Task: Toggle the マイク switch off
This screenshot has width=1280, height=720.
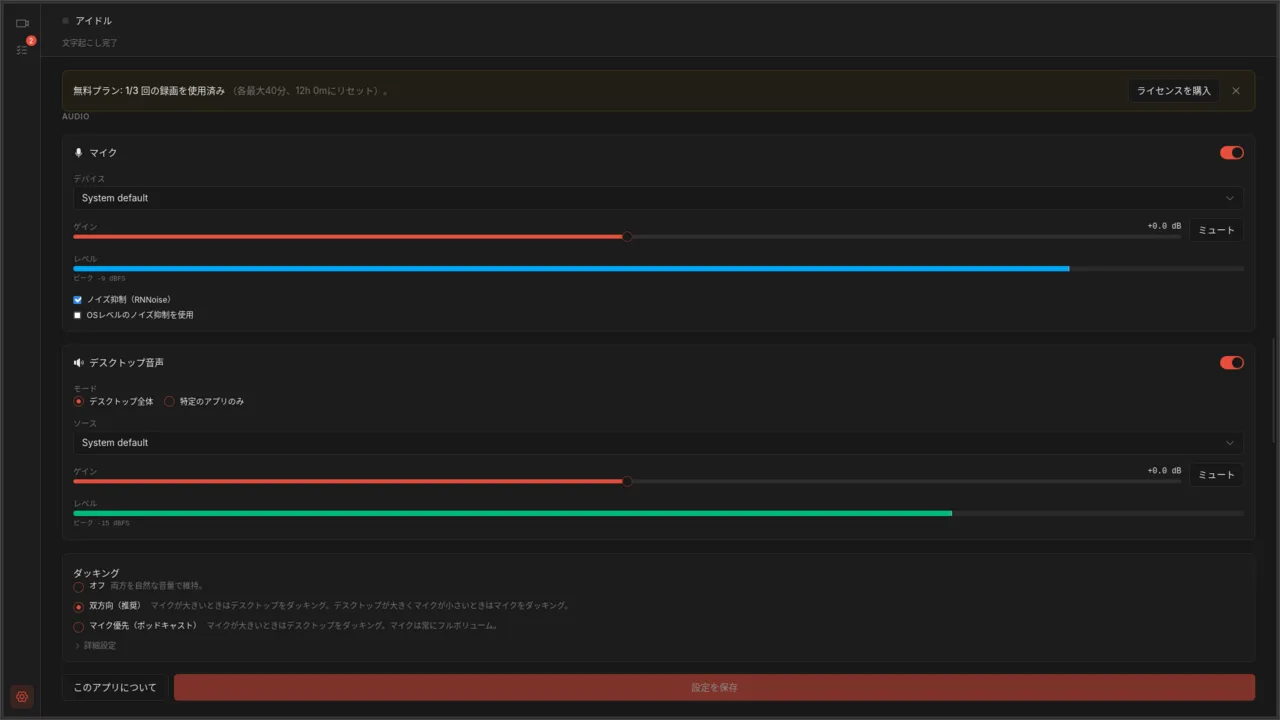Action: [x=1232, y=153]
